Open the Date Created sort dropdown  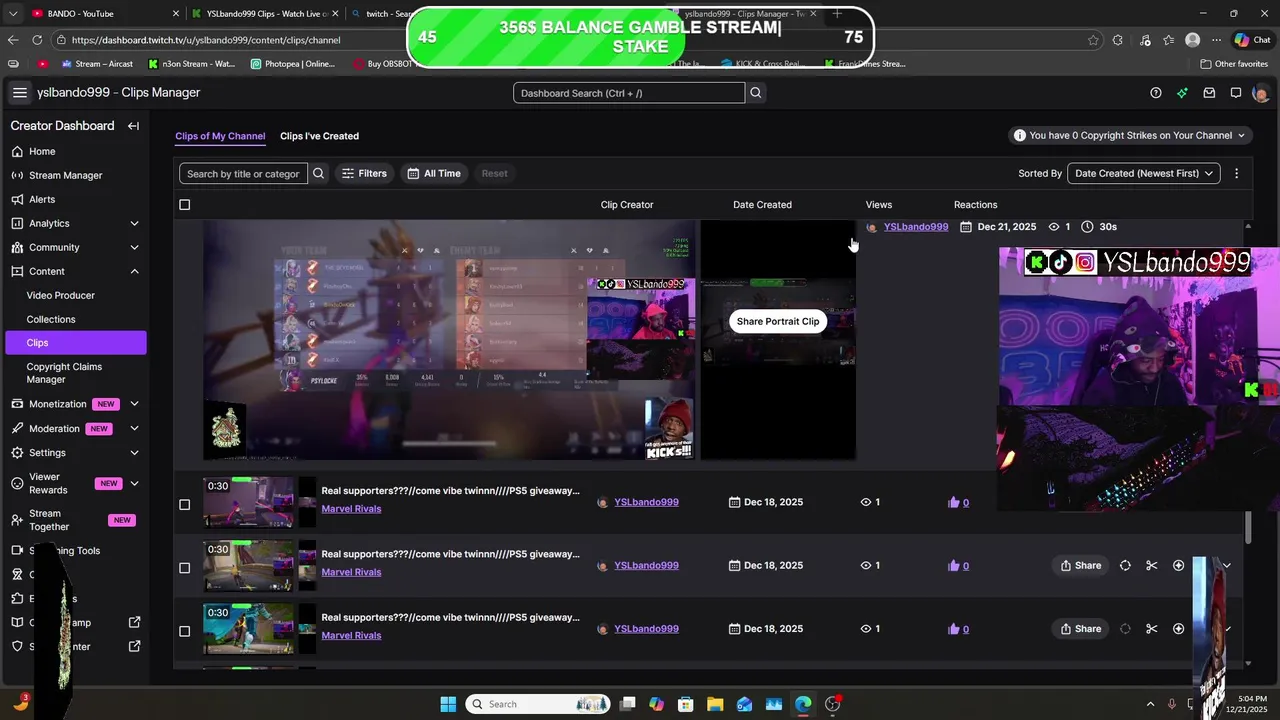(x=1143, y=173)
